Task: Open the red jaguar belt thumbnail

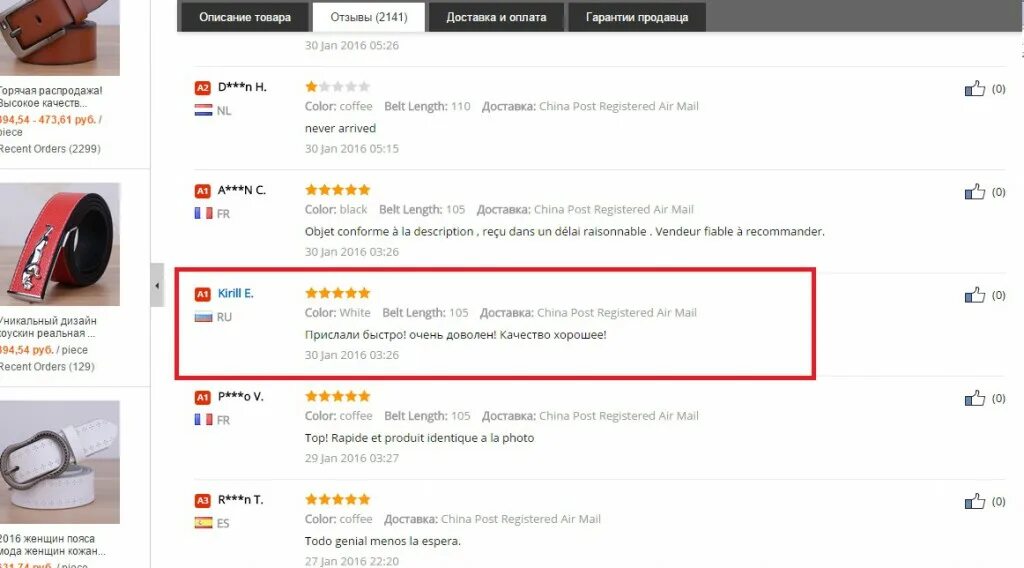Action: 59,244
